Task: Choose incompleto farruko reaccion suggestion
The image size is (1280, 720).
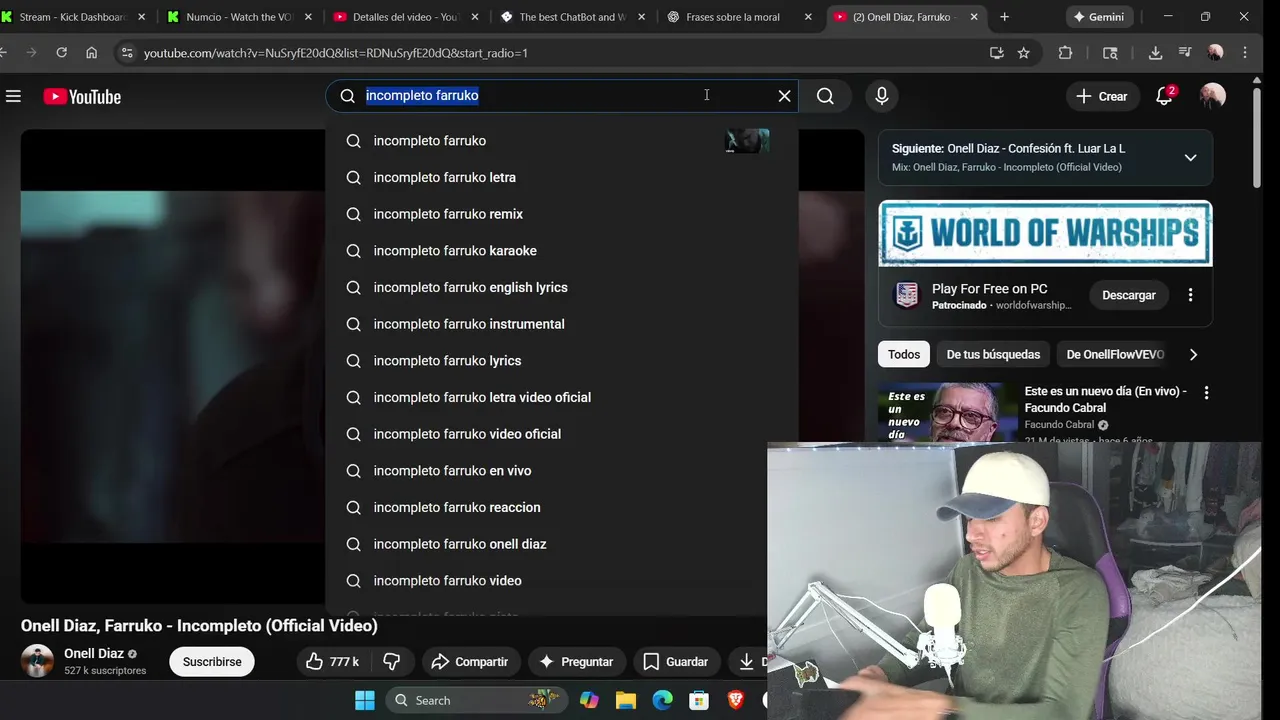Action: point(562,507)
